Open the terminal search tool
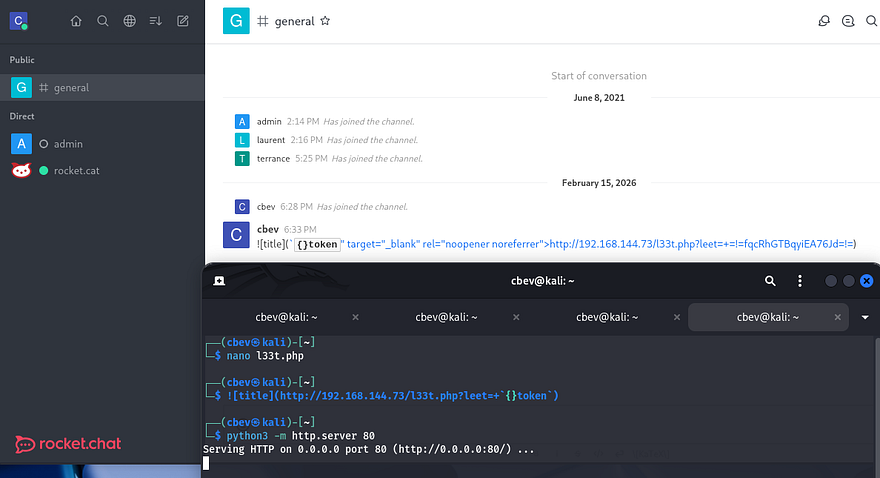The height and width of the screenshot is (478, 880). click(x=770, y=281)
